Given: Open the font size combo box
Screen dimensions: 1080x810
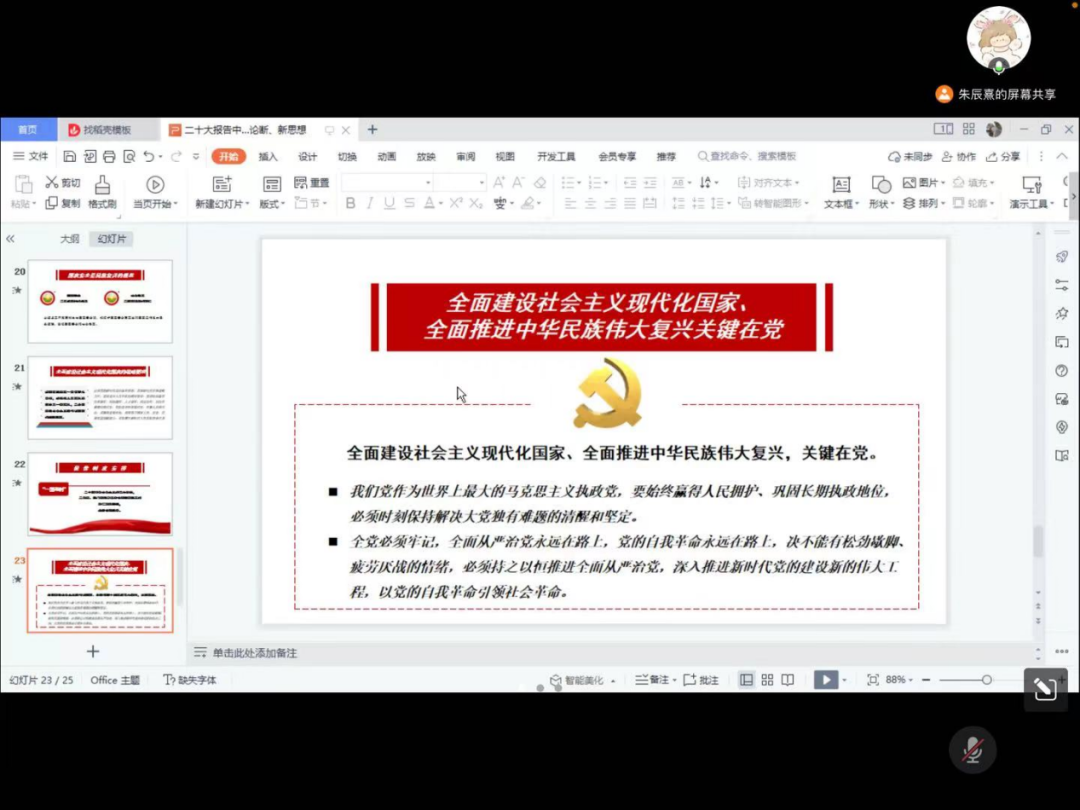Looking at the screenshot, I should (459, 183).
